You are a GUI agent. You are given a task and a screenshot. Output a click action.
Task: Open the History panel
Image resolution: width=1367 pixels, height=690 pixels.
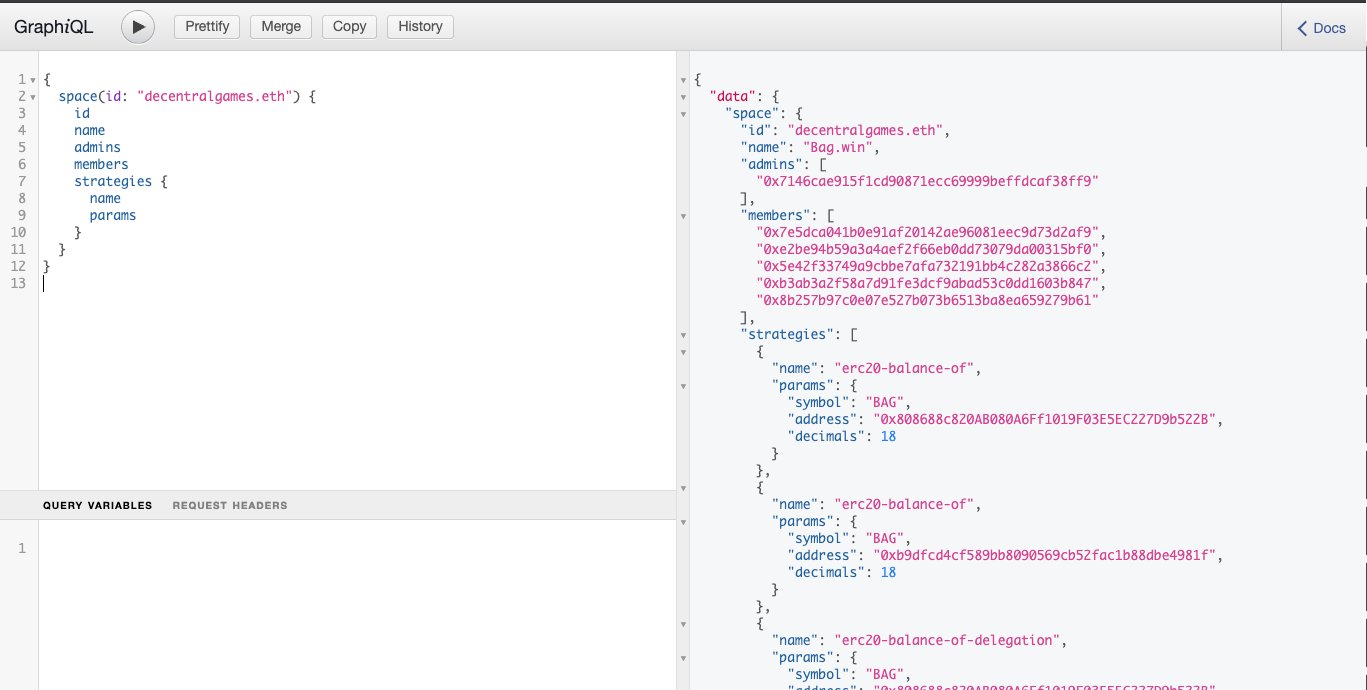click(x=420, y=27)
